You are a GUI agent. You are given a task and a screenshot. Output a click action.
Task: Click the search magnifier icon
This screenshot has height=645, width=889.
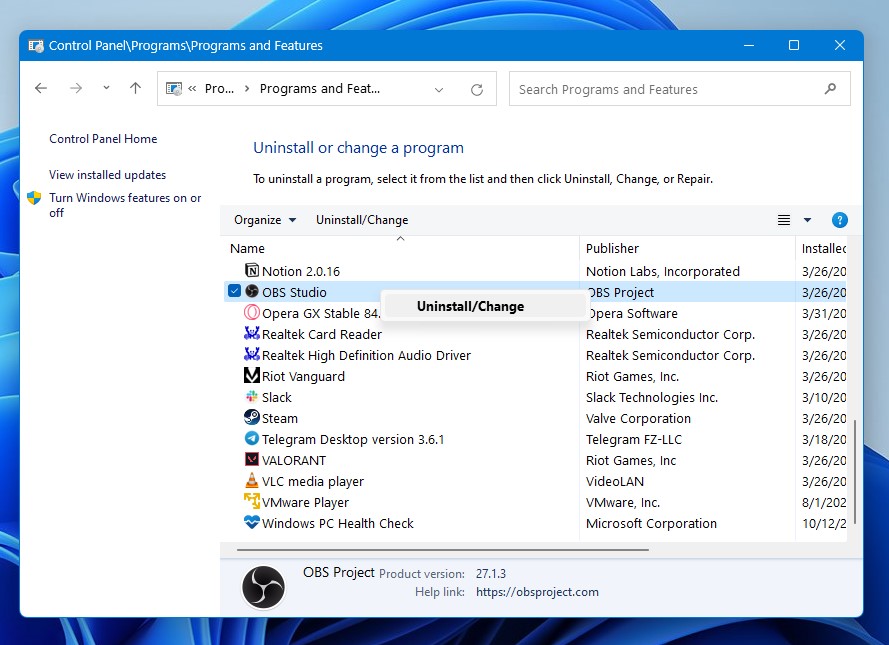tap(830, 88)
